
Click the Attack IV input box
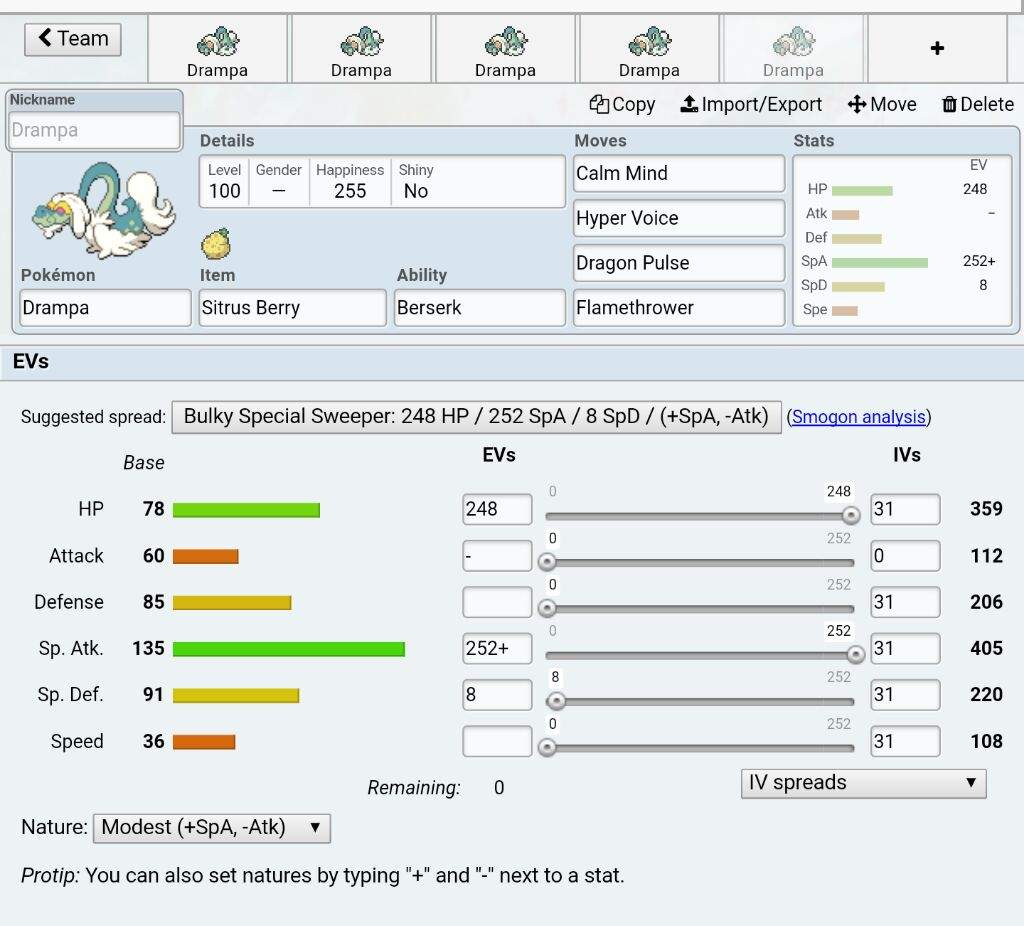click(905, 556)
